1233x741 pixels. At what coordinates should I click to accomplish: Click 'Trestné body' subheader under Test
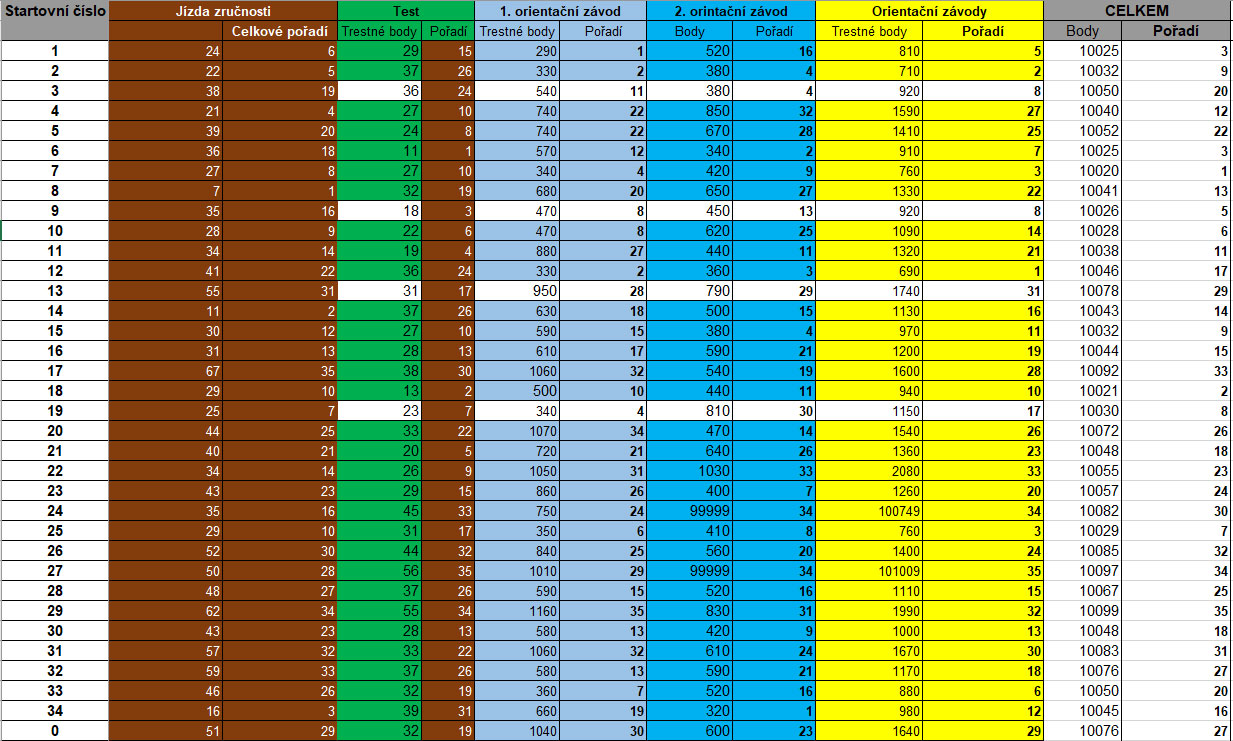click(380, 31)
